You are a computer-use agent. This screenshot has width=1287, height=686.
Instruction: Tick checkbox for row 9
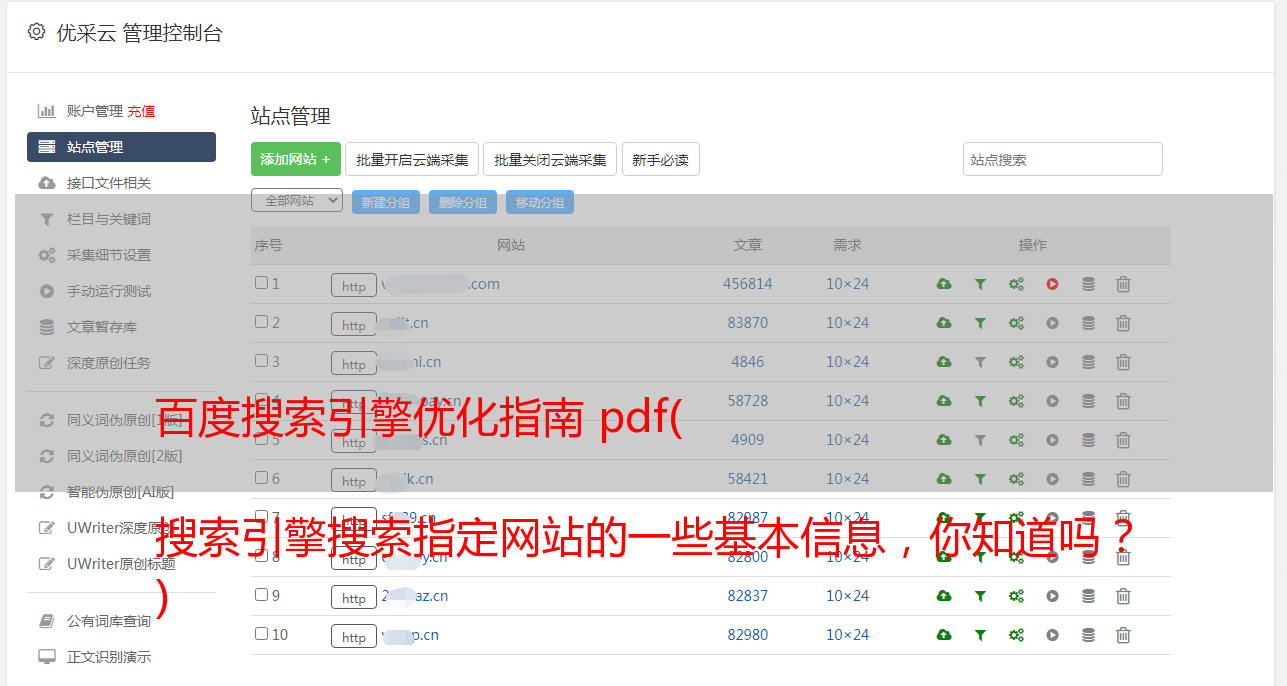pos(261,595)
